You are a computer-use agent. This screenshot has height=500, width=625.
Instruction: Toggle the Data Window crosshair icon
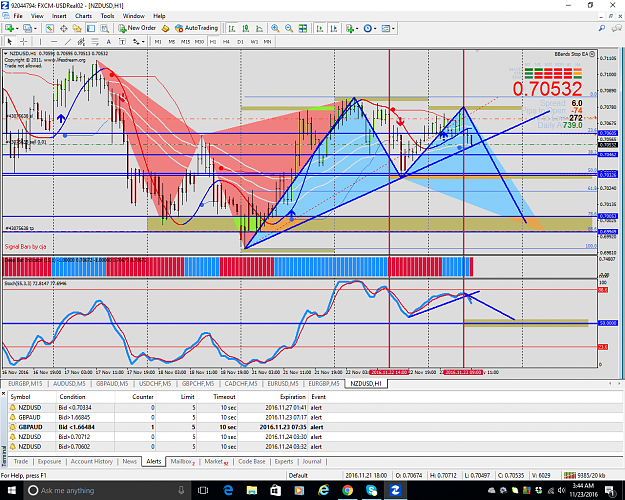click(63, 28)
